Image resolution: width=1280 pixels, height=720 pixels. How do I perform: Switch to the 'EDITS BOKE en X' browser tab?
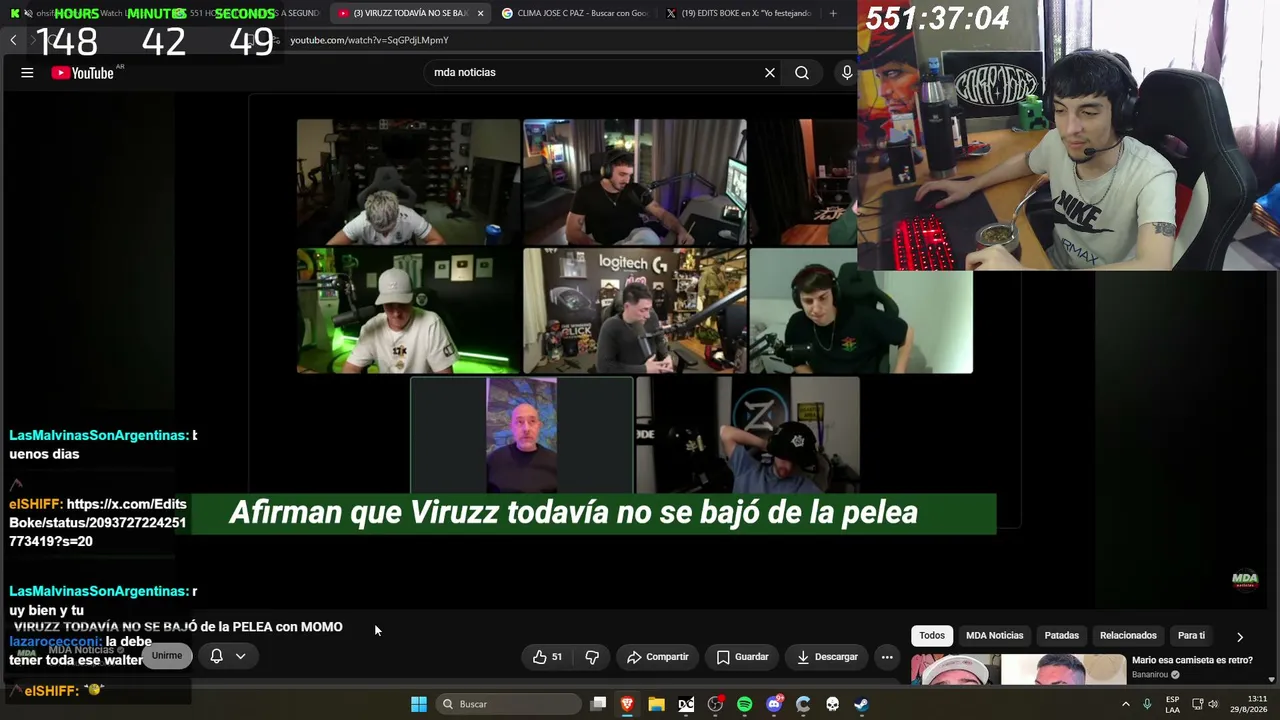pyautogui.click(x=738, y=13)
